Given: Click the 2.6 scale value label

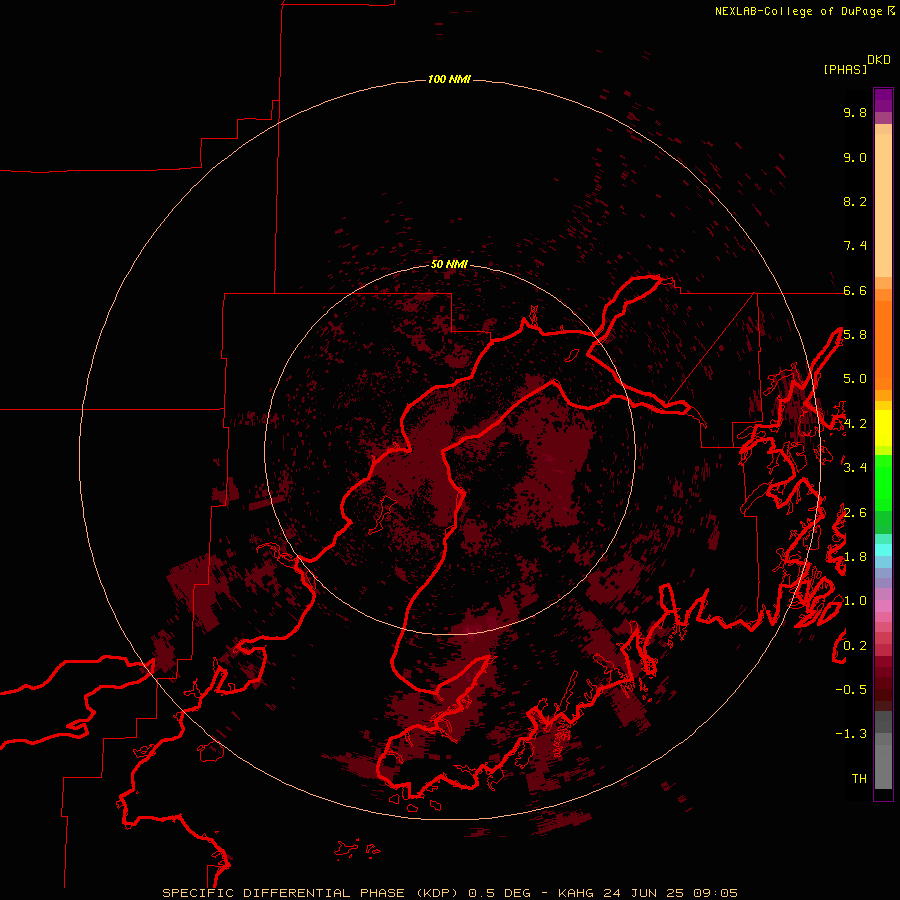Looking at the screenshot, I should [855, 513].
